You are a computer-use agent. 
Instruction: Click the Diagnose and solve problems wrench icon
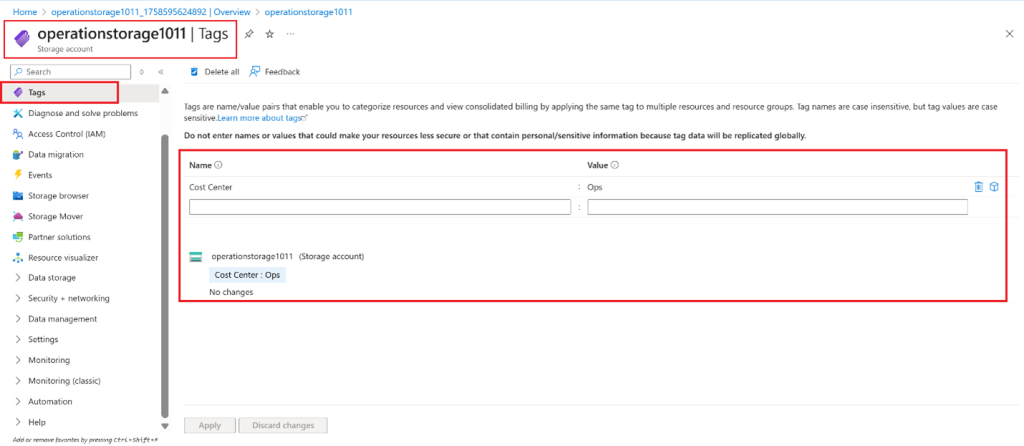click(18, 114)
